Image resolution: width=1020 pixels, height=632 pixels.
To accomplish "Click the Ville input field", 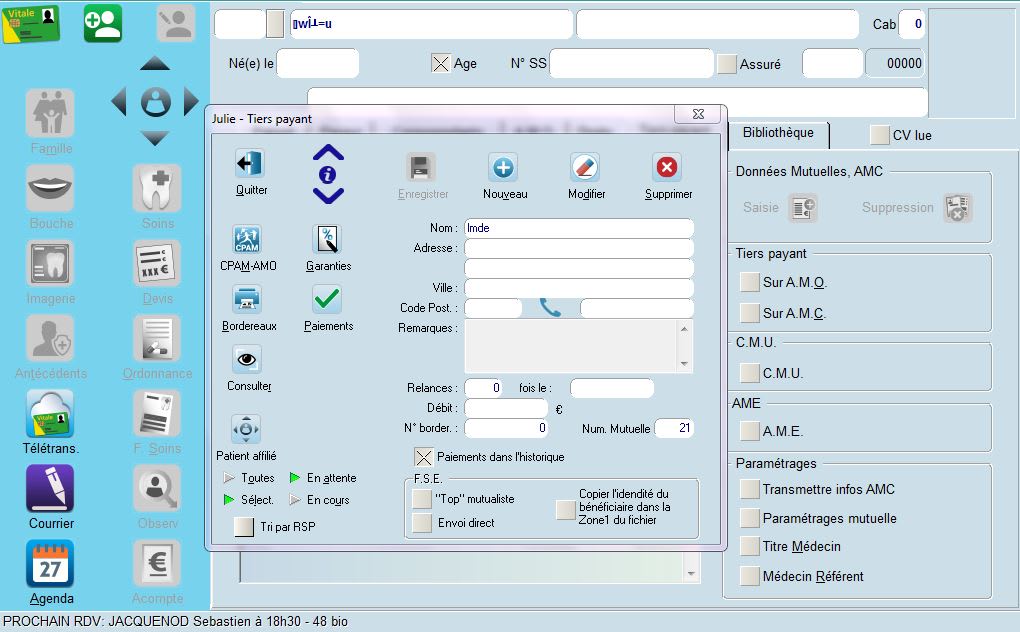I will 578,288.
